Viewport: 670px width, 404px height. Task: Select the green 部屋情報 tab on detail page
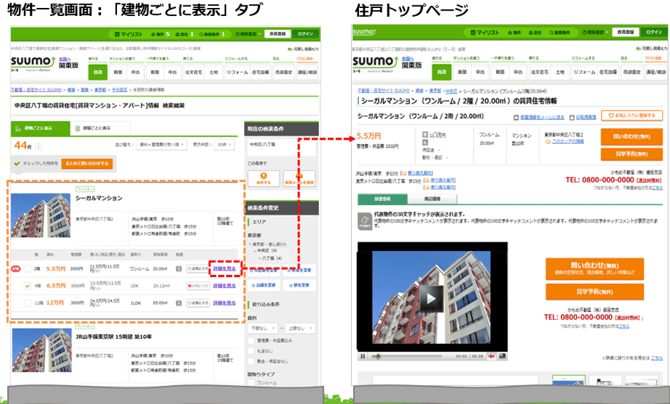(382, 199)
